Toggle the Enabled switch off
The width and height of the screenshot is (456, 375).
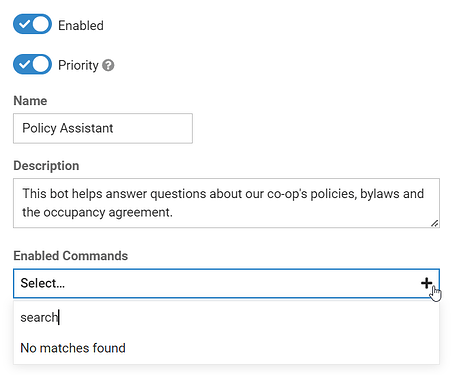pos(32,24)
